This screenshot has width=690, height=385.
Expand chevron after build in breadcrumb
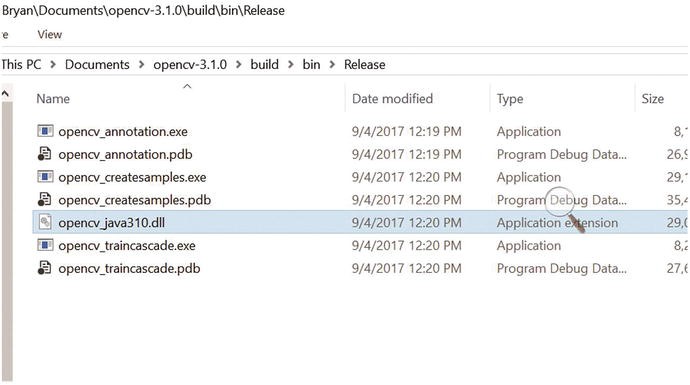[290, 65]
